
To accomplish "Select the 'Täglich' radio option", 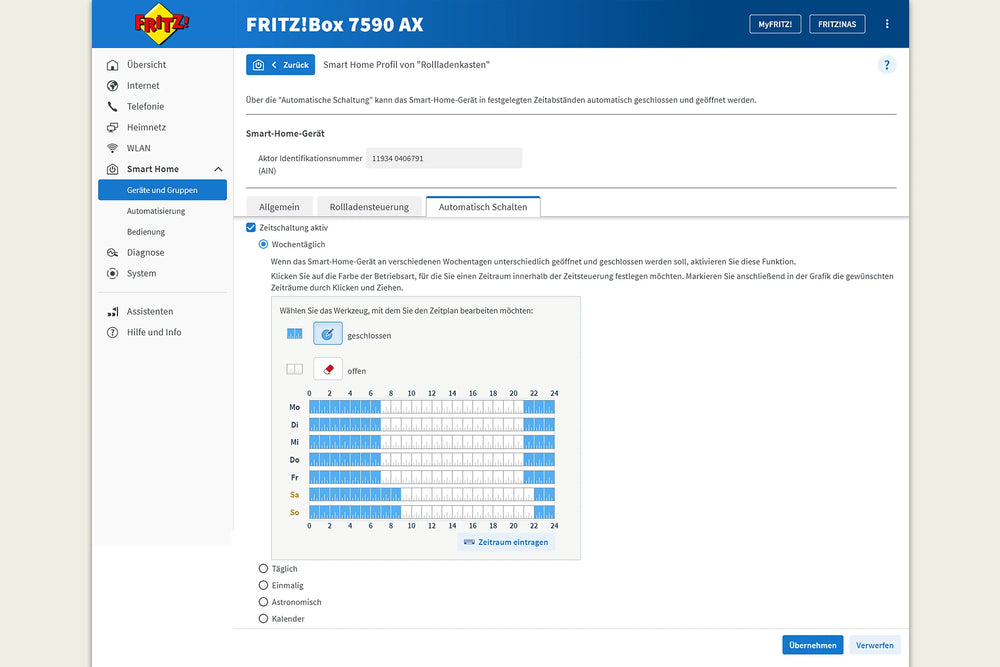I will pos(263,569).
